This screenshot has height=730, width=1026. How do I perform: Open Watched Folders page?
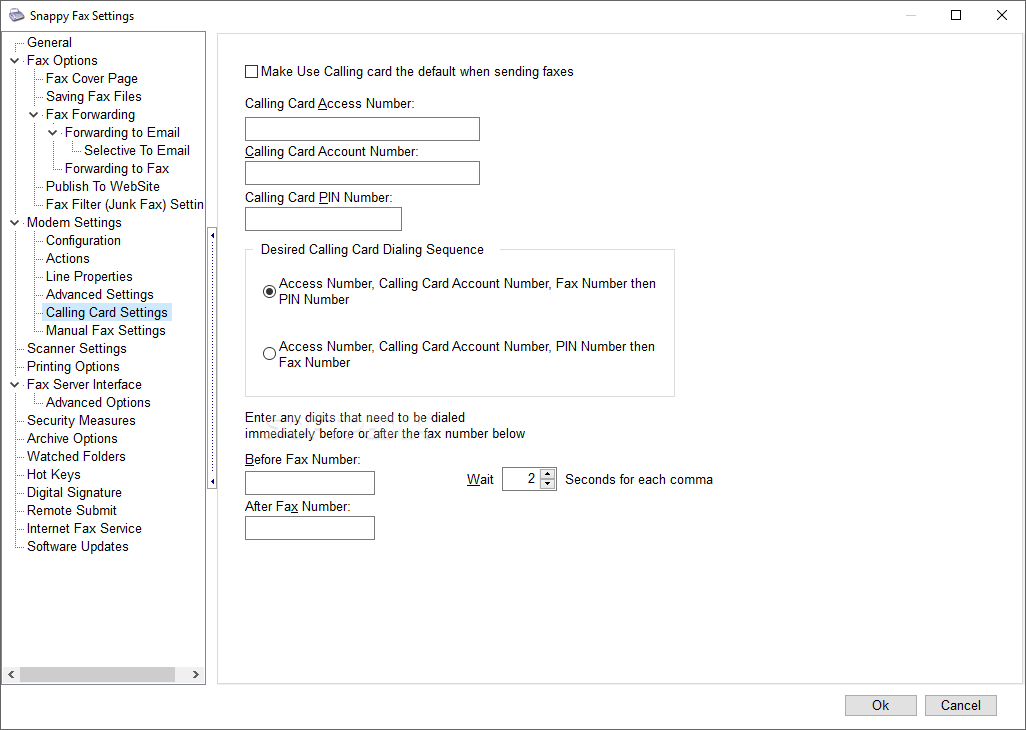tap(76, 457)
